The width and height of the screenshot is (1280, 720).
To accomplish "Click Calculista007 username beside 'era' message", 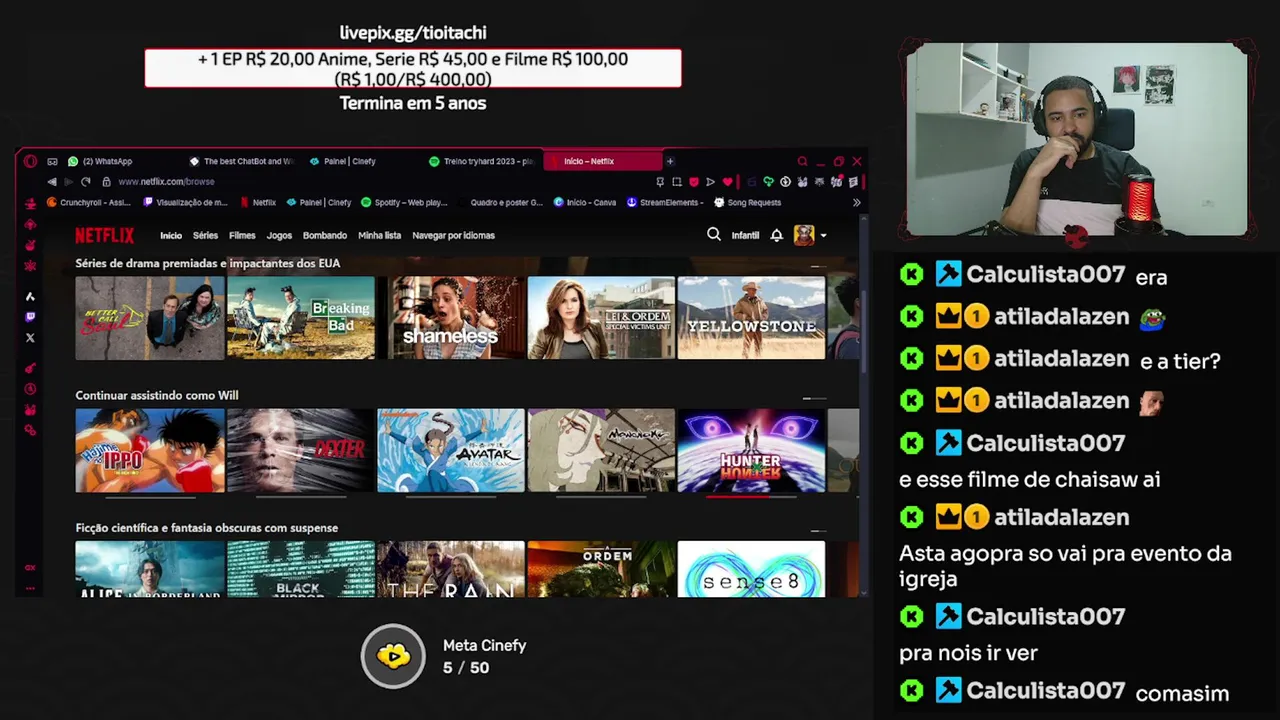I will click(x=1045, y=275).
